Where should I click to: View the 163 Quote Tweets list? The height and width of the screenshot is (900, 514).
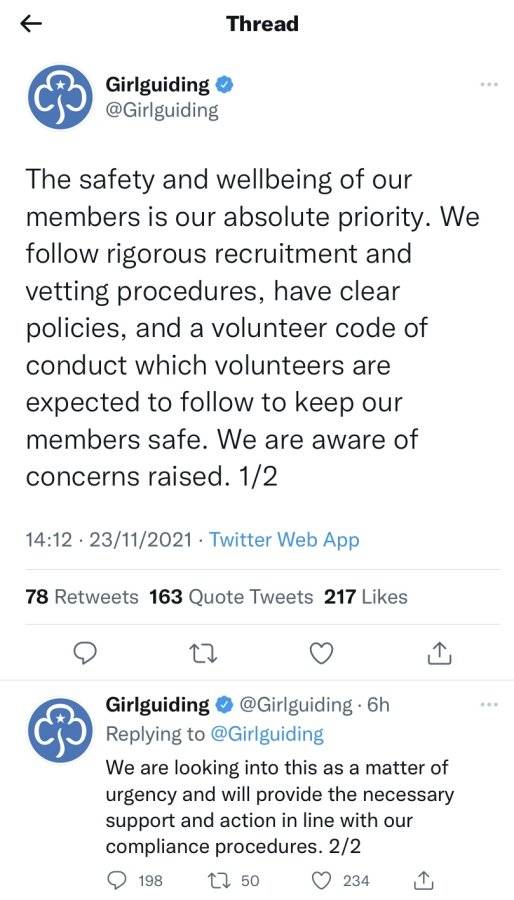(231, 597)
